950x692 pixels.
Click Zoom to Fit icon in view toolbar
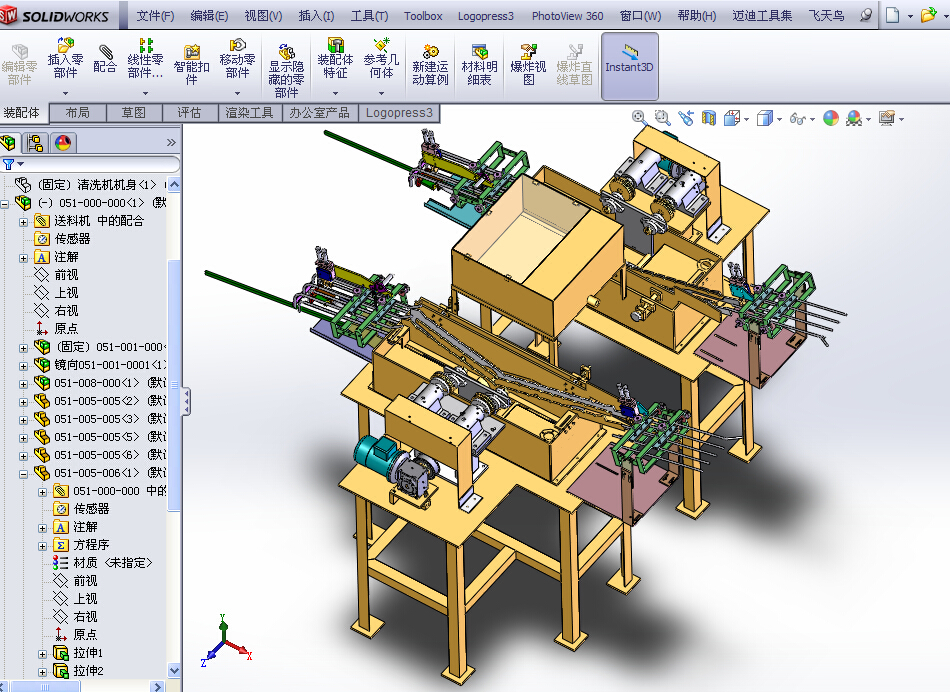tap(639, 118)
